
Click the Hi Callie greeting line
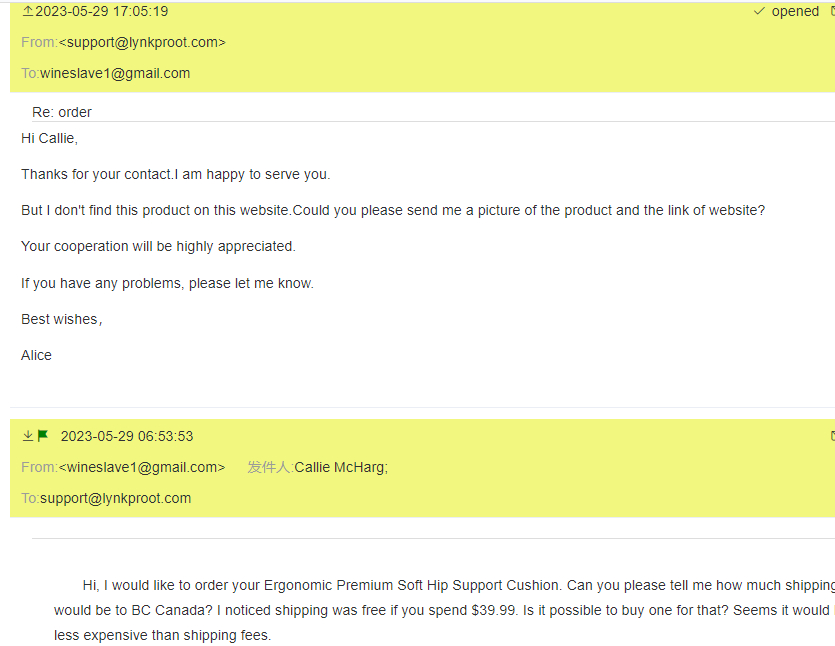(x=49, y=138)
